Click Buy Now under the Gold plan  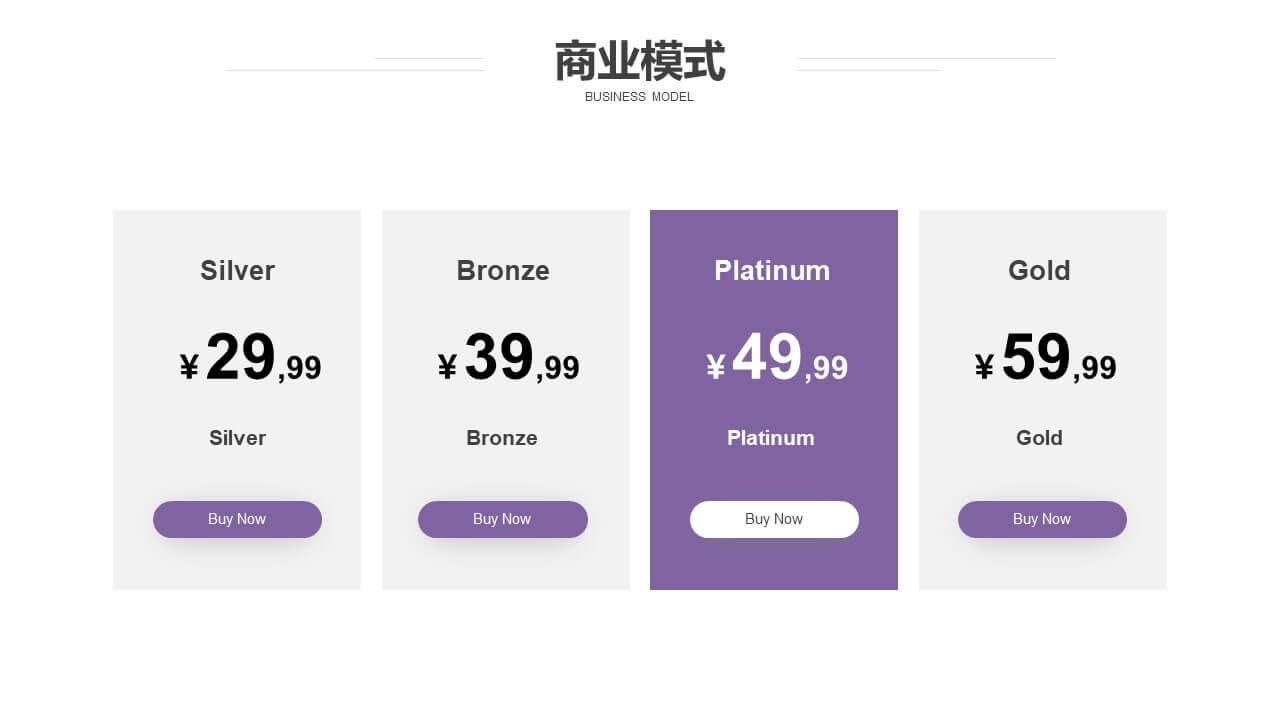click(1042, 519)
